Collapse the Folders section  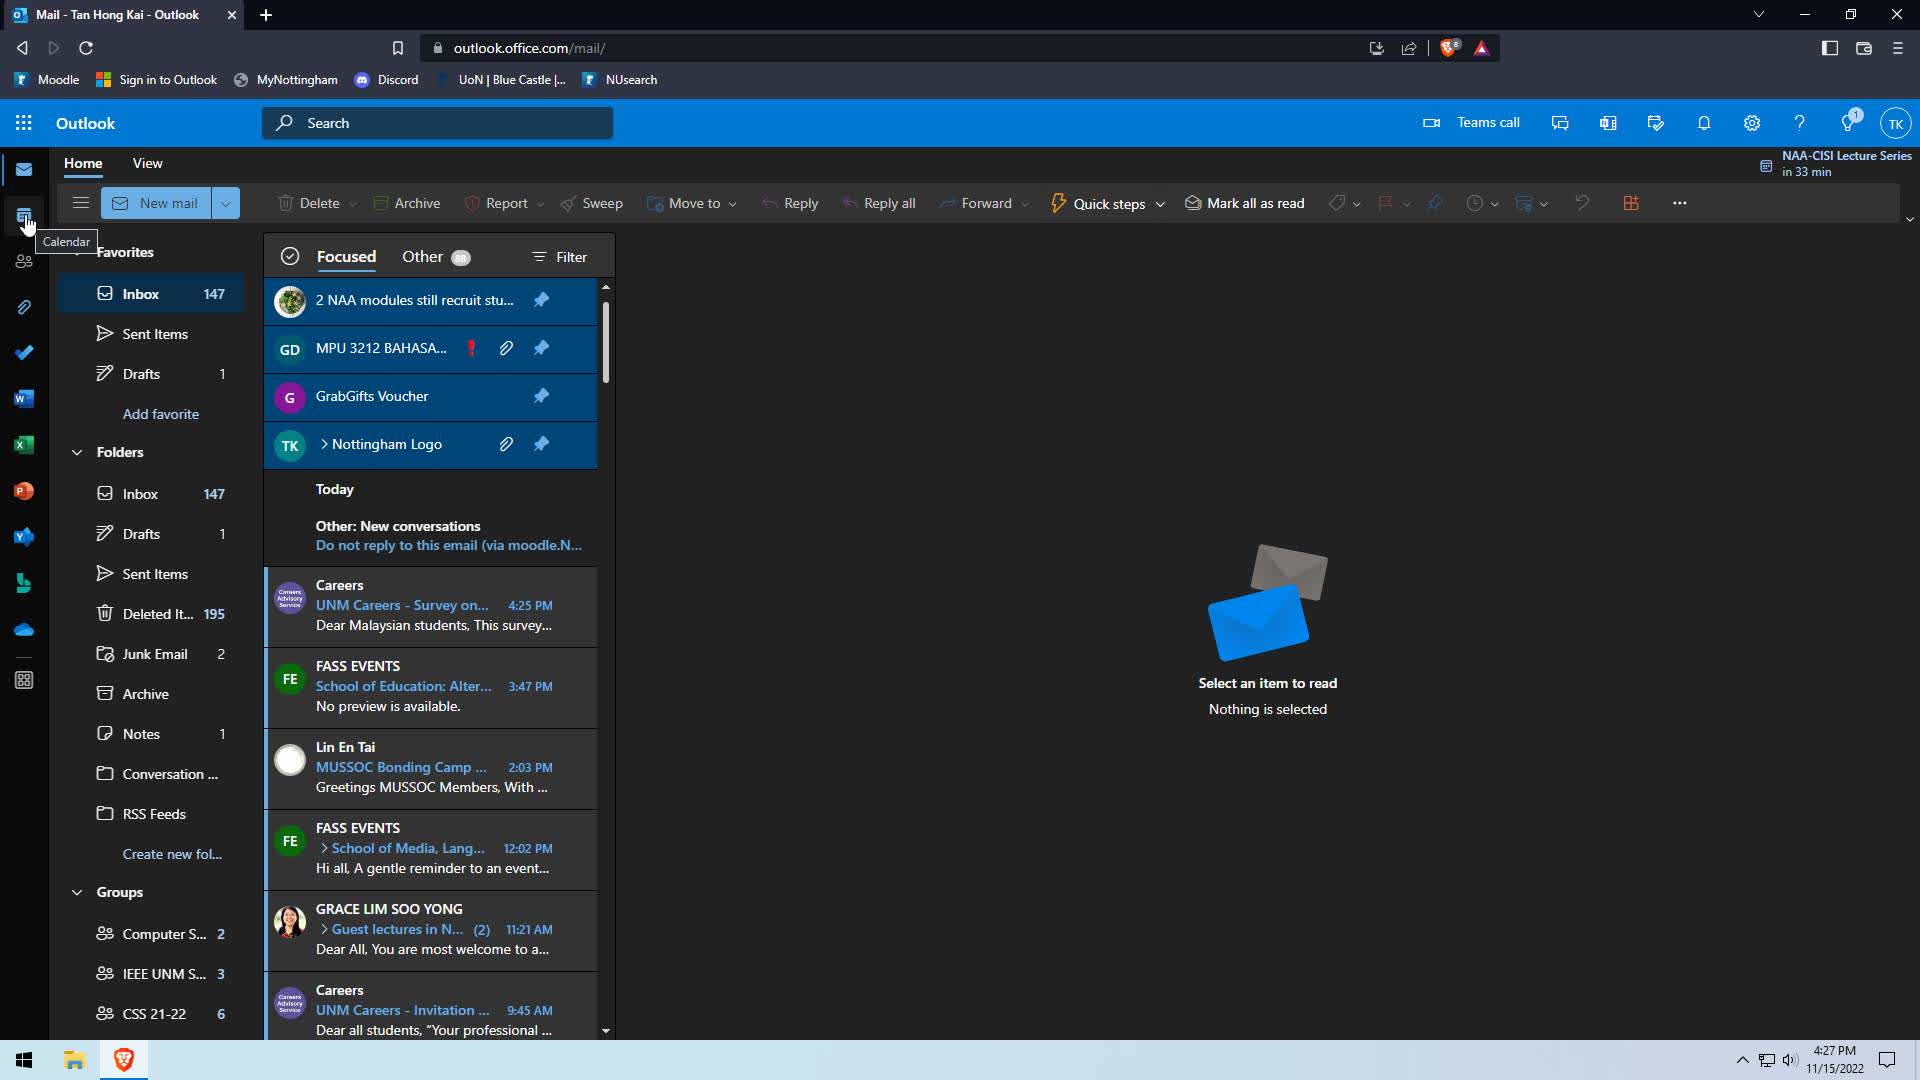(77, 452)
